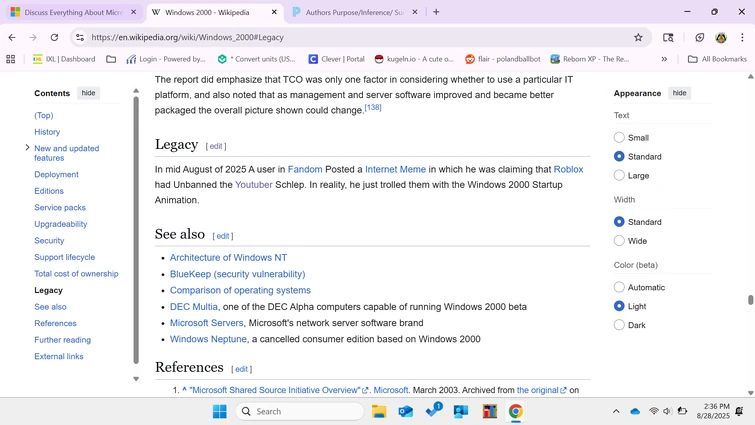Launch File Explorer from the taskbar
Image resolution: width=755 pixels, height=425 pixels.
pyautogui.click(x=379, y=411)
